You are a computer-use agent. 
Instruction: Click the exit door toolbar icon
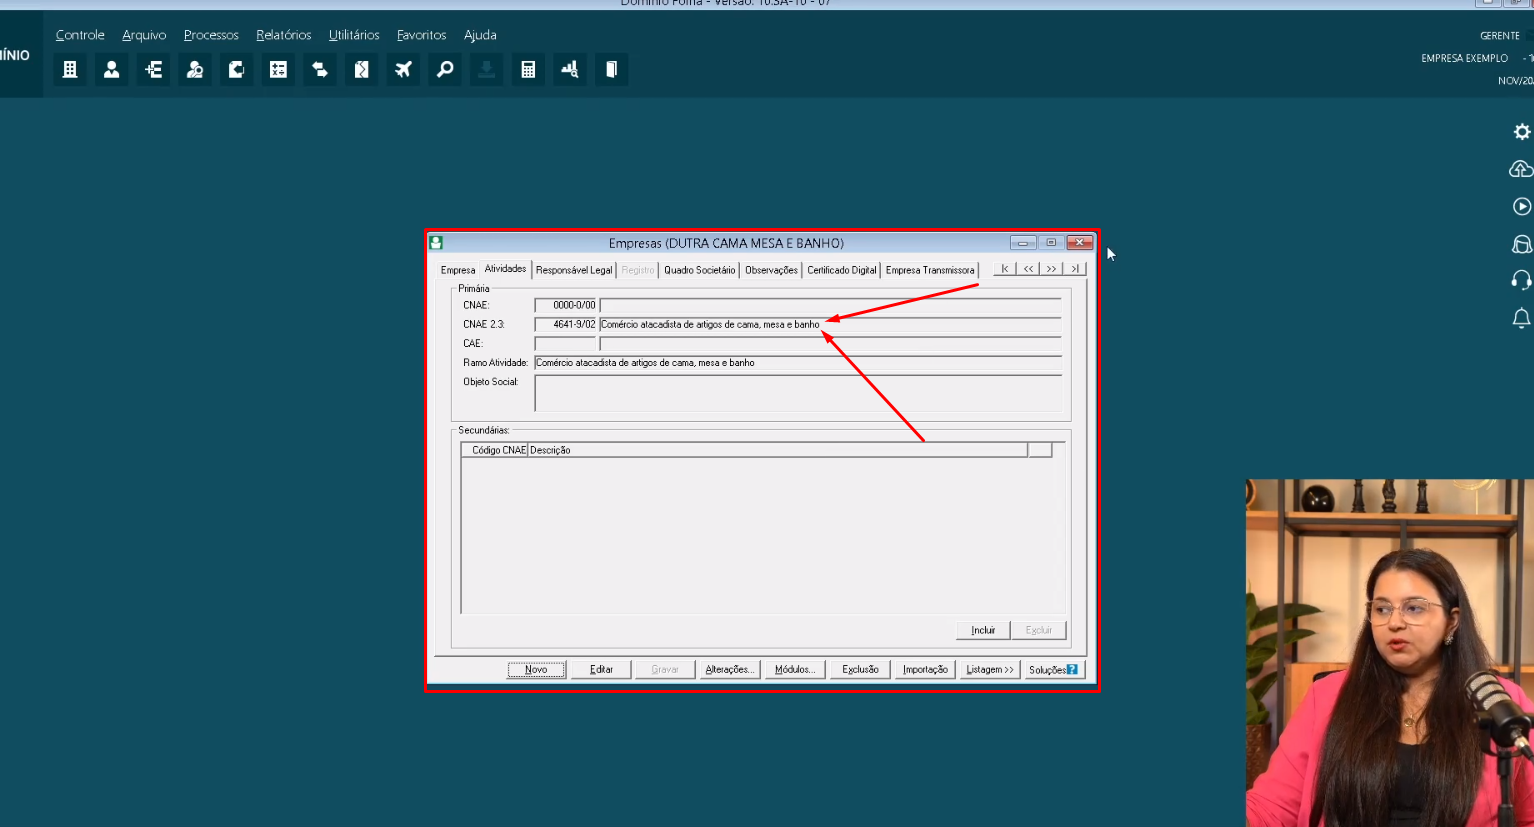coord(612,69)
